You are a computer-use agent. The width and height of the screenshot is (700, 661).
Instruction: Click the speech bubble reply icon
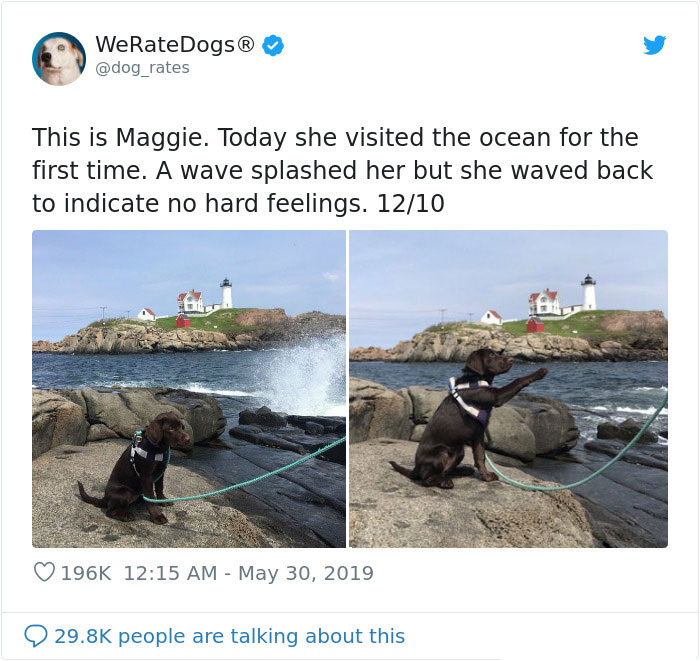tap(35, 636)
